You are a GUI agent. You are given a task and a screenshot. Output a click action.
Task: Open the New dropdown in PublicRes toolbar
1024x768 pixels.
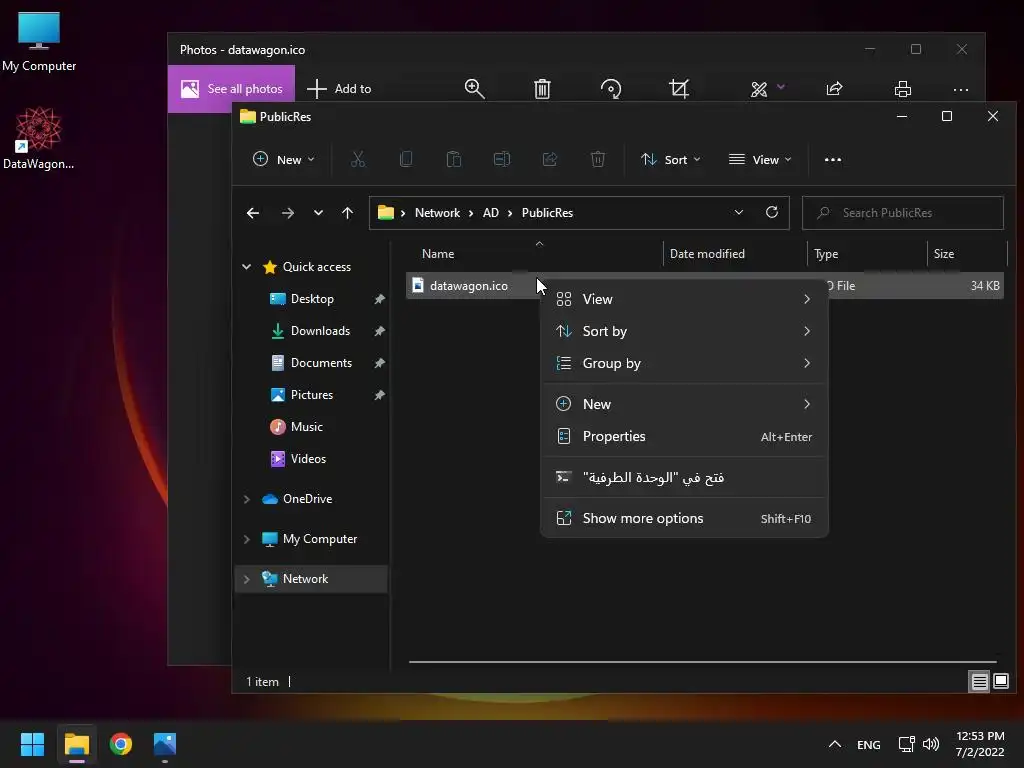[x=283, y=159]
